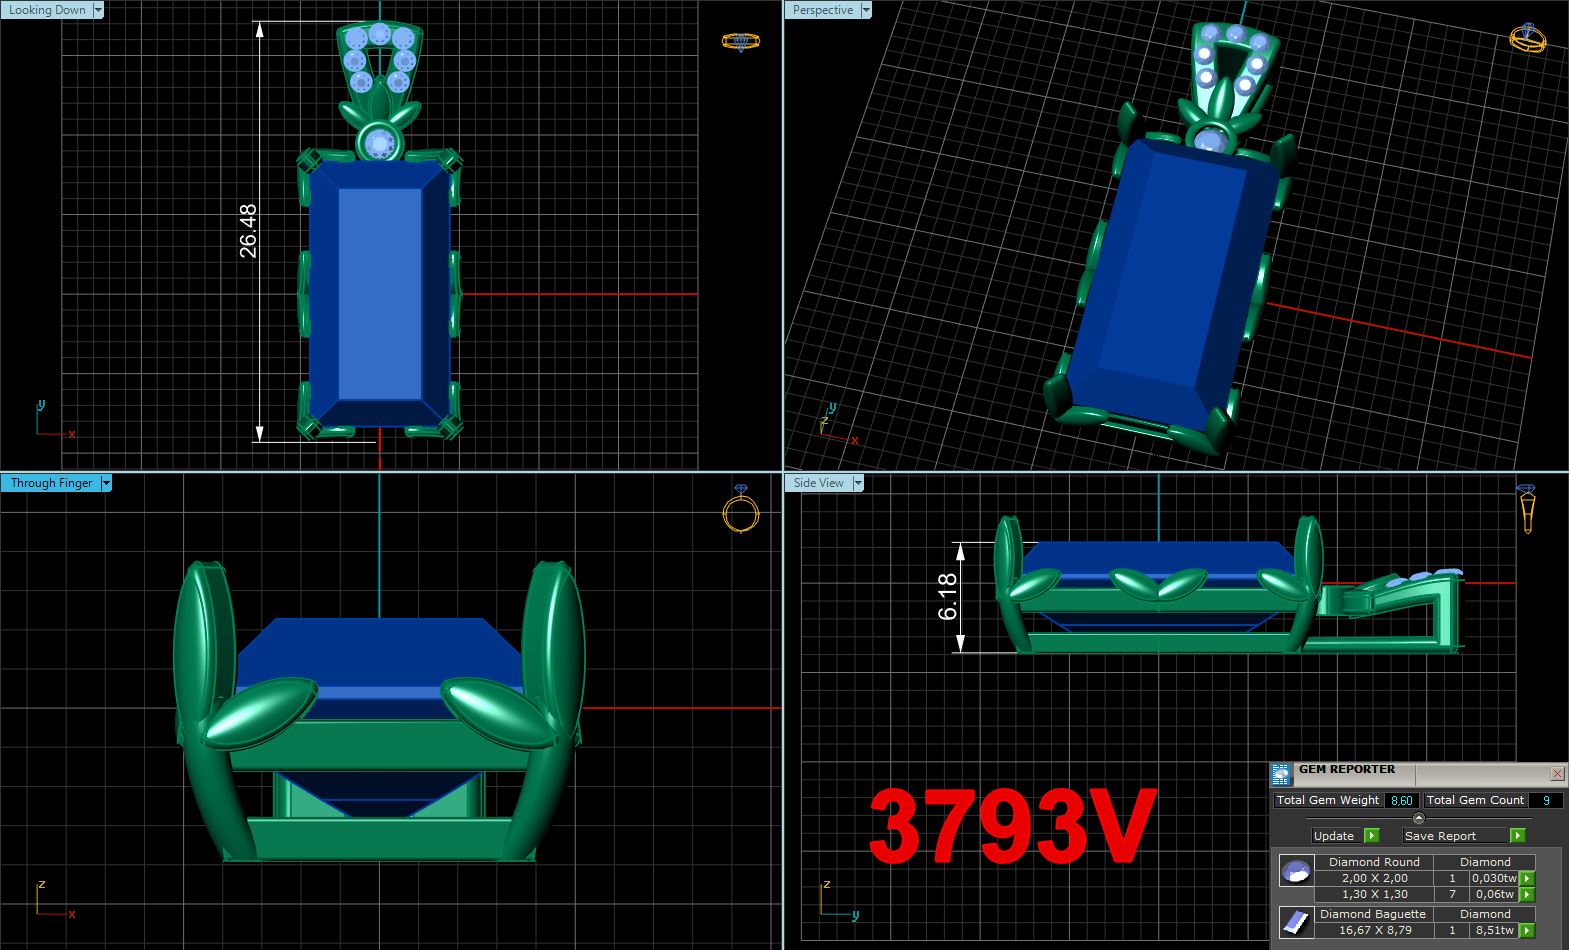Click green arrow for the 16,67 X 8,79 row
The width and height of the screenshot is (1569, 950).
point(1527,930)
